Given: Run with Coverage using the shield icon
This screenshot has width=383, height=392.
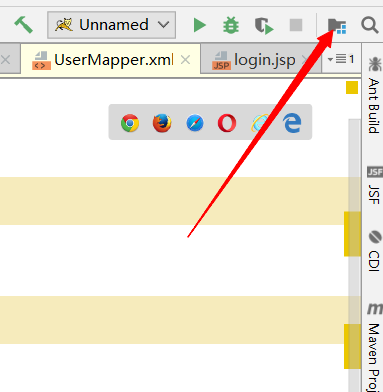Looking at the screenshot, I should (264, 26).
